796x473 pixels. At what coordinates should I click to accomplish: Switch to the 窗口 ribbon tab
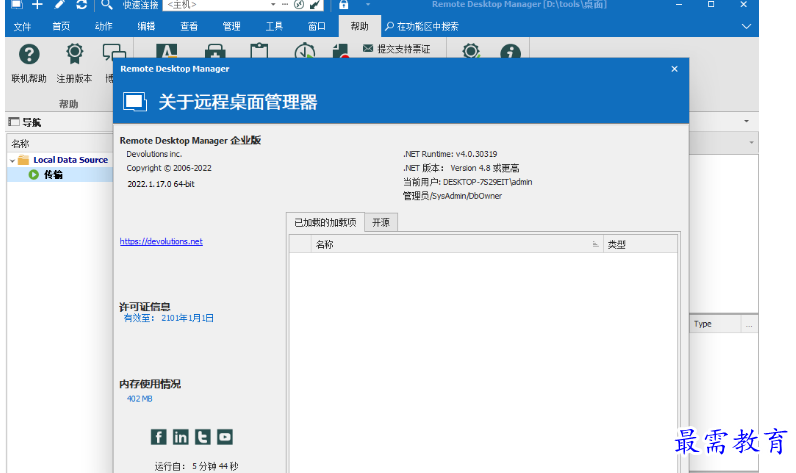click(317, 26)
